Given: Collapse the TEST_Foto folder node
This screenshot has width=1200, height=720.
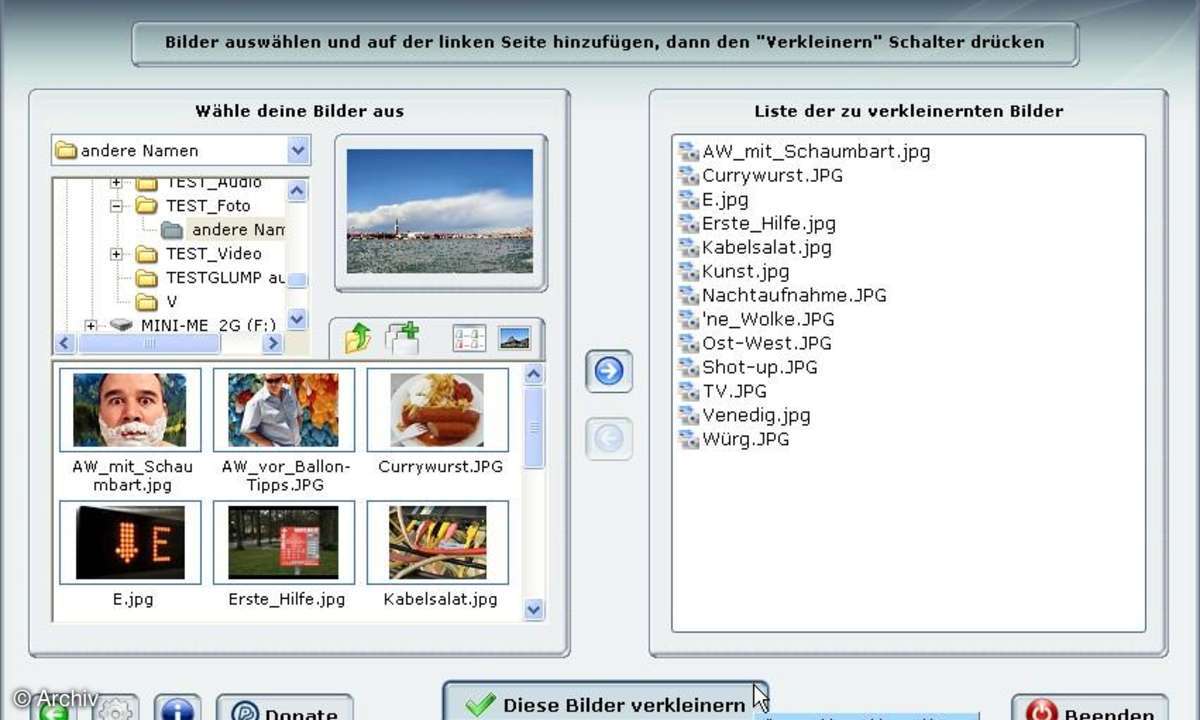Looking at the screenshot, I should point(117,206).
